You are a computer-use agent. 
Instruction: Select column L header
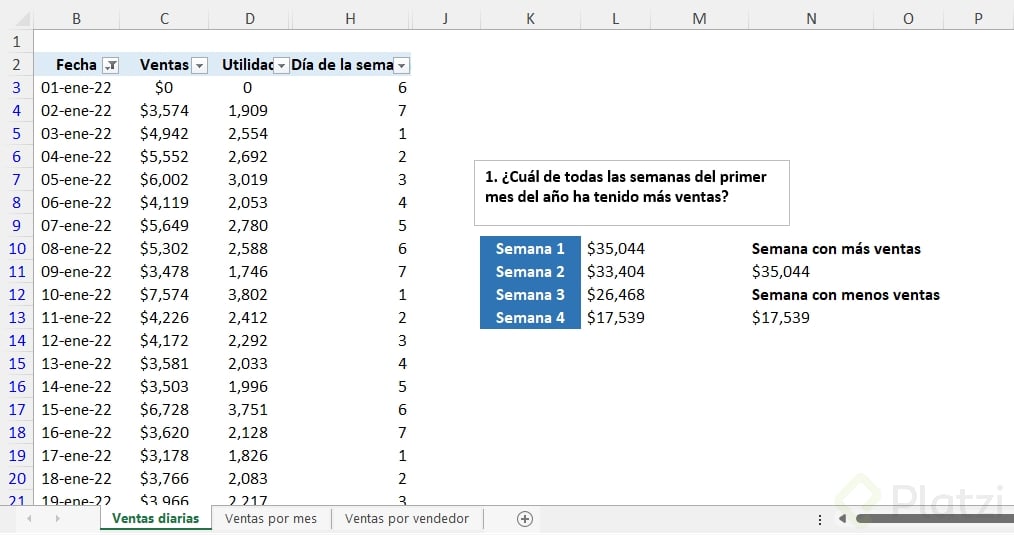click(616, 19)
